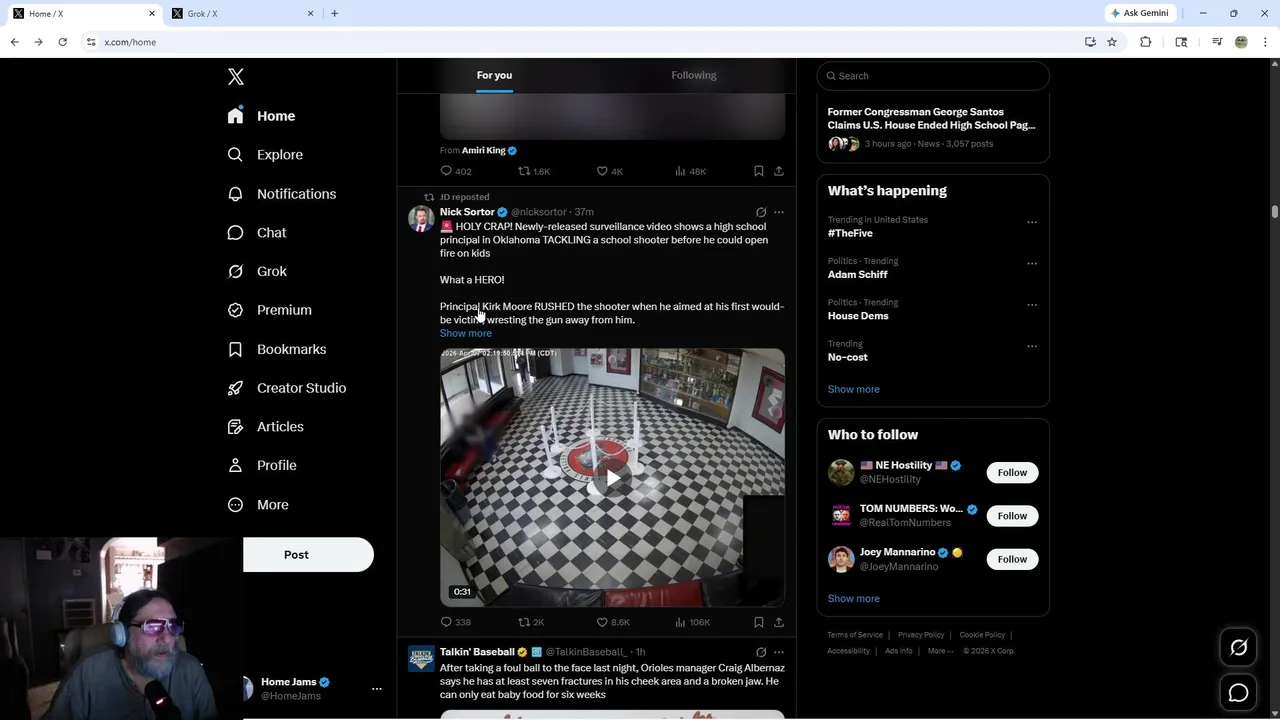The image size is (1280, 720).
Task: Open Home in the sidebar
Action: (x=261, y=116)
